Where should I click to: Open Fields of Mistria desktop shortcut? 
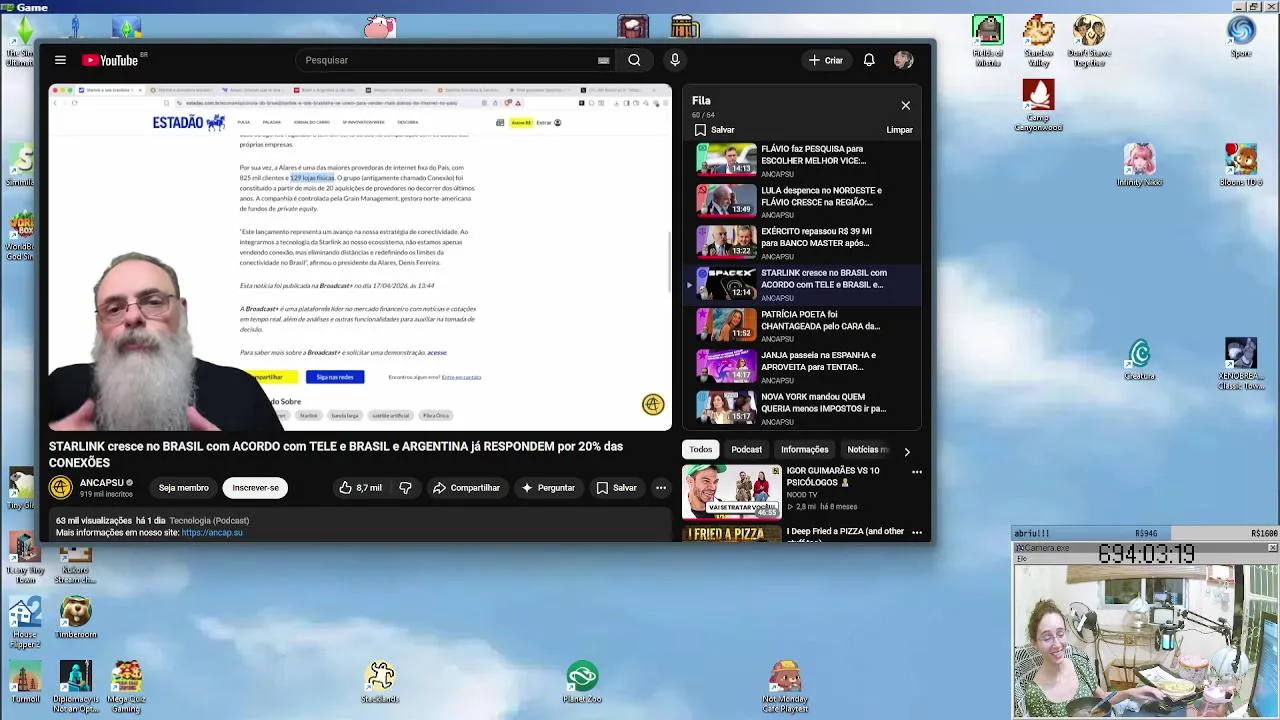[987, 41]
